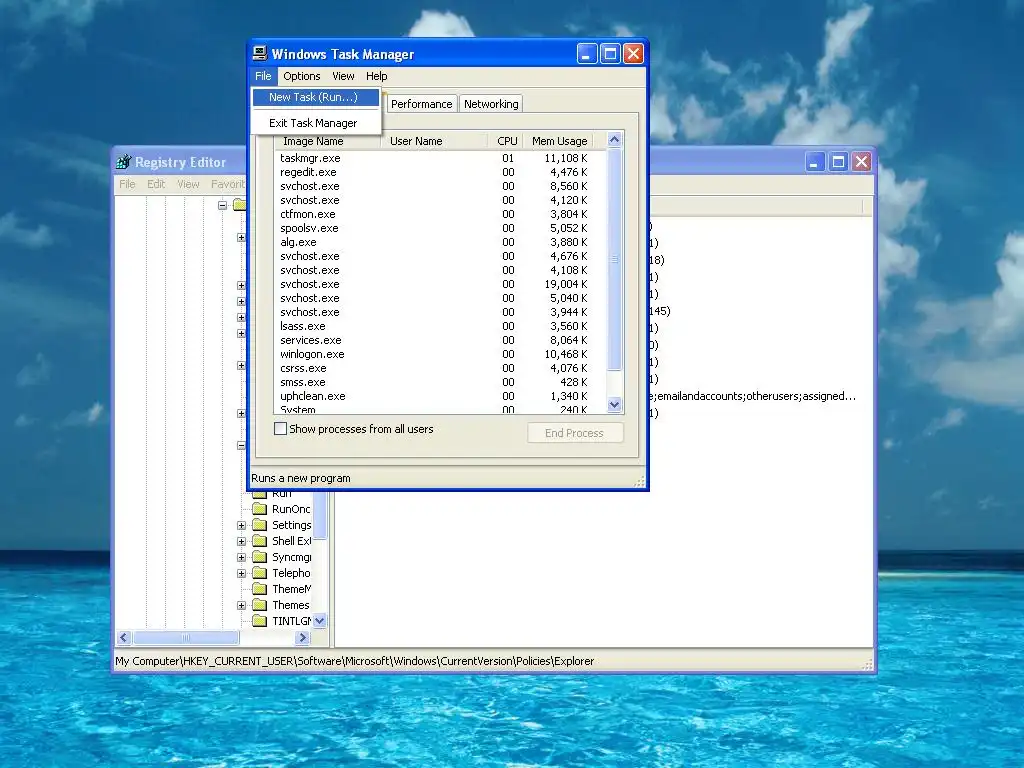This screenshot has width=1024, height=768.
Task: Open Registry Editor View menu
Action: 188,184
